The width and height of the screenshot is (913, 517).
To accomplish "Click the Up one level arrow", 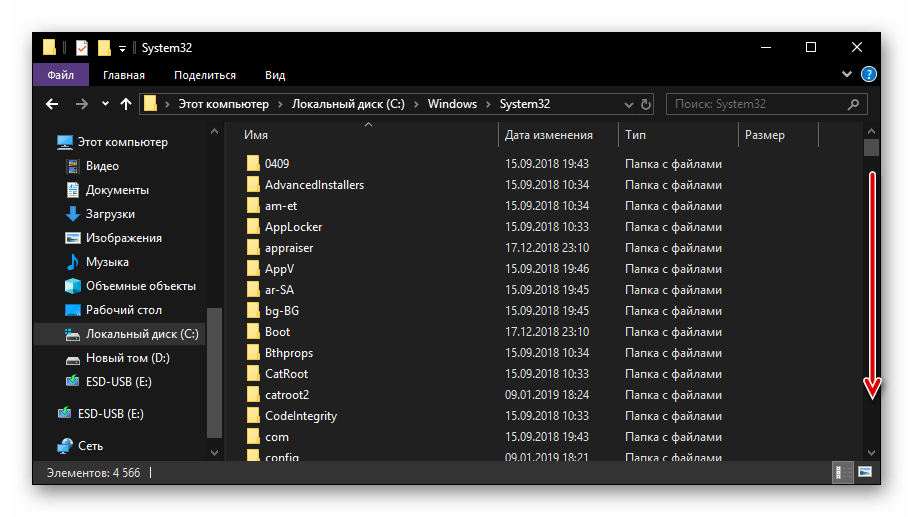I will (x=126, y=104).
